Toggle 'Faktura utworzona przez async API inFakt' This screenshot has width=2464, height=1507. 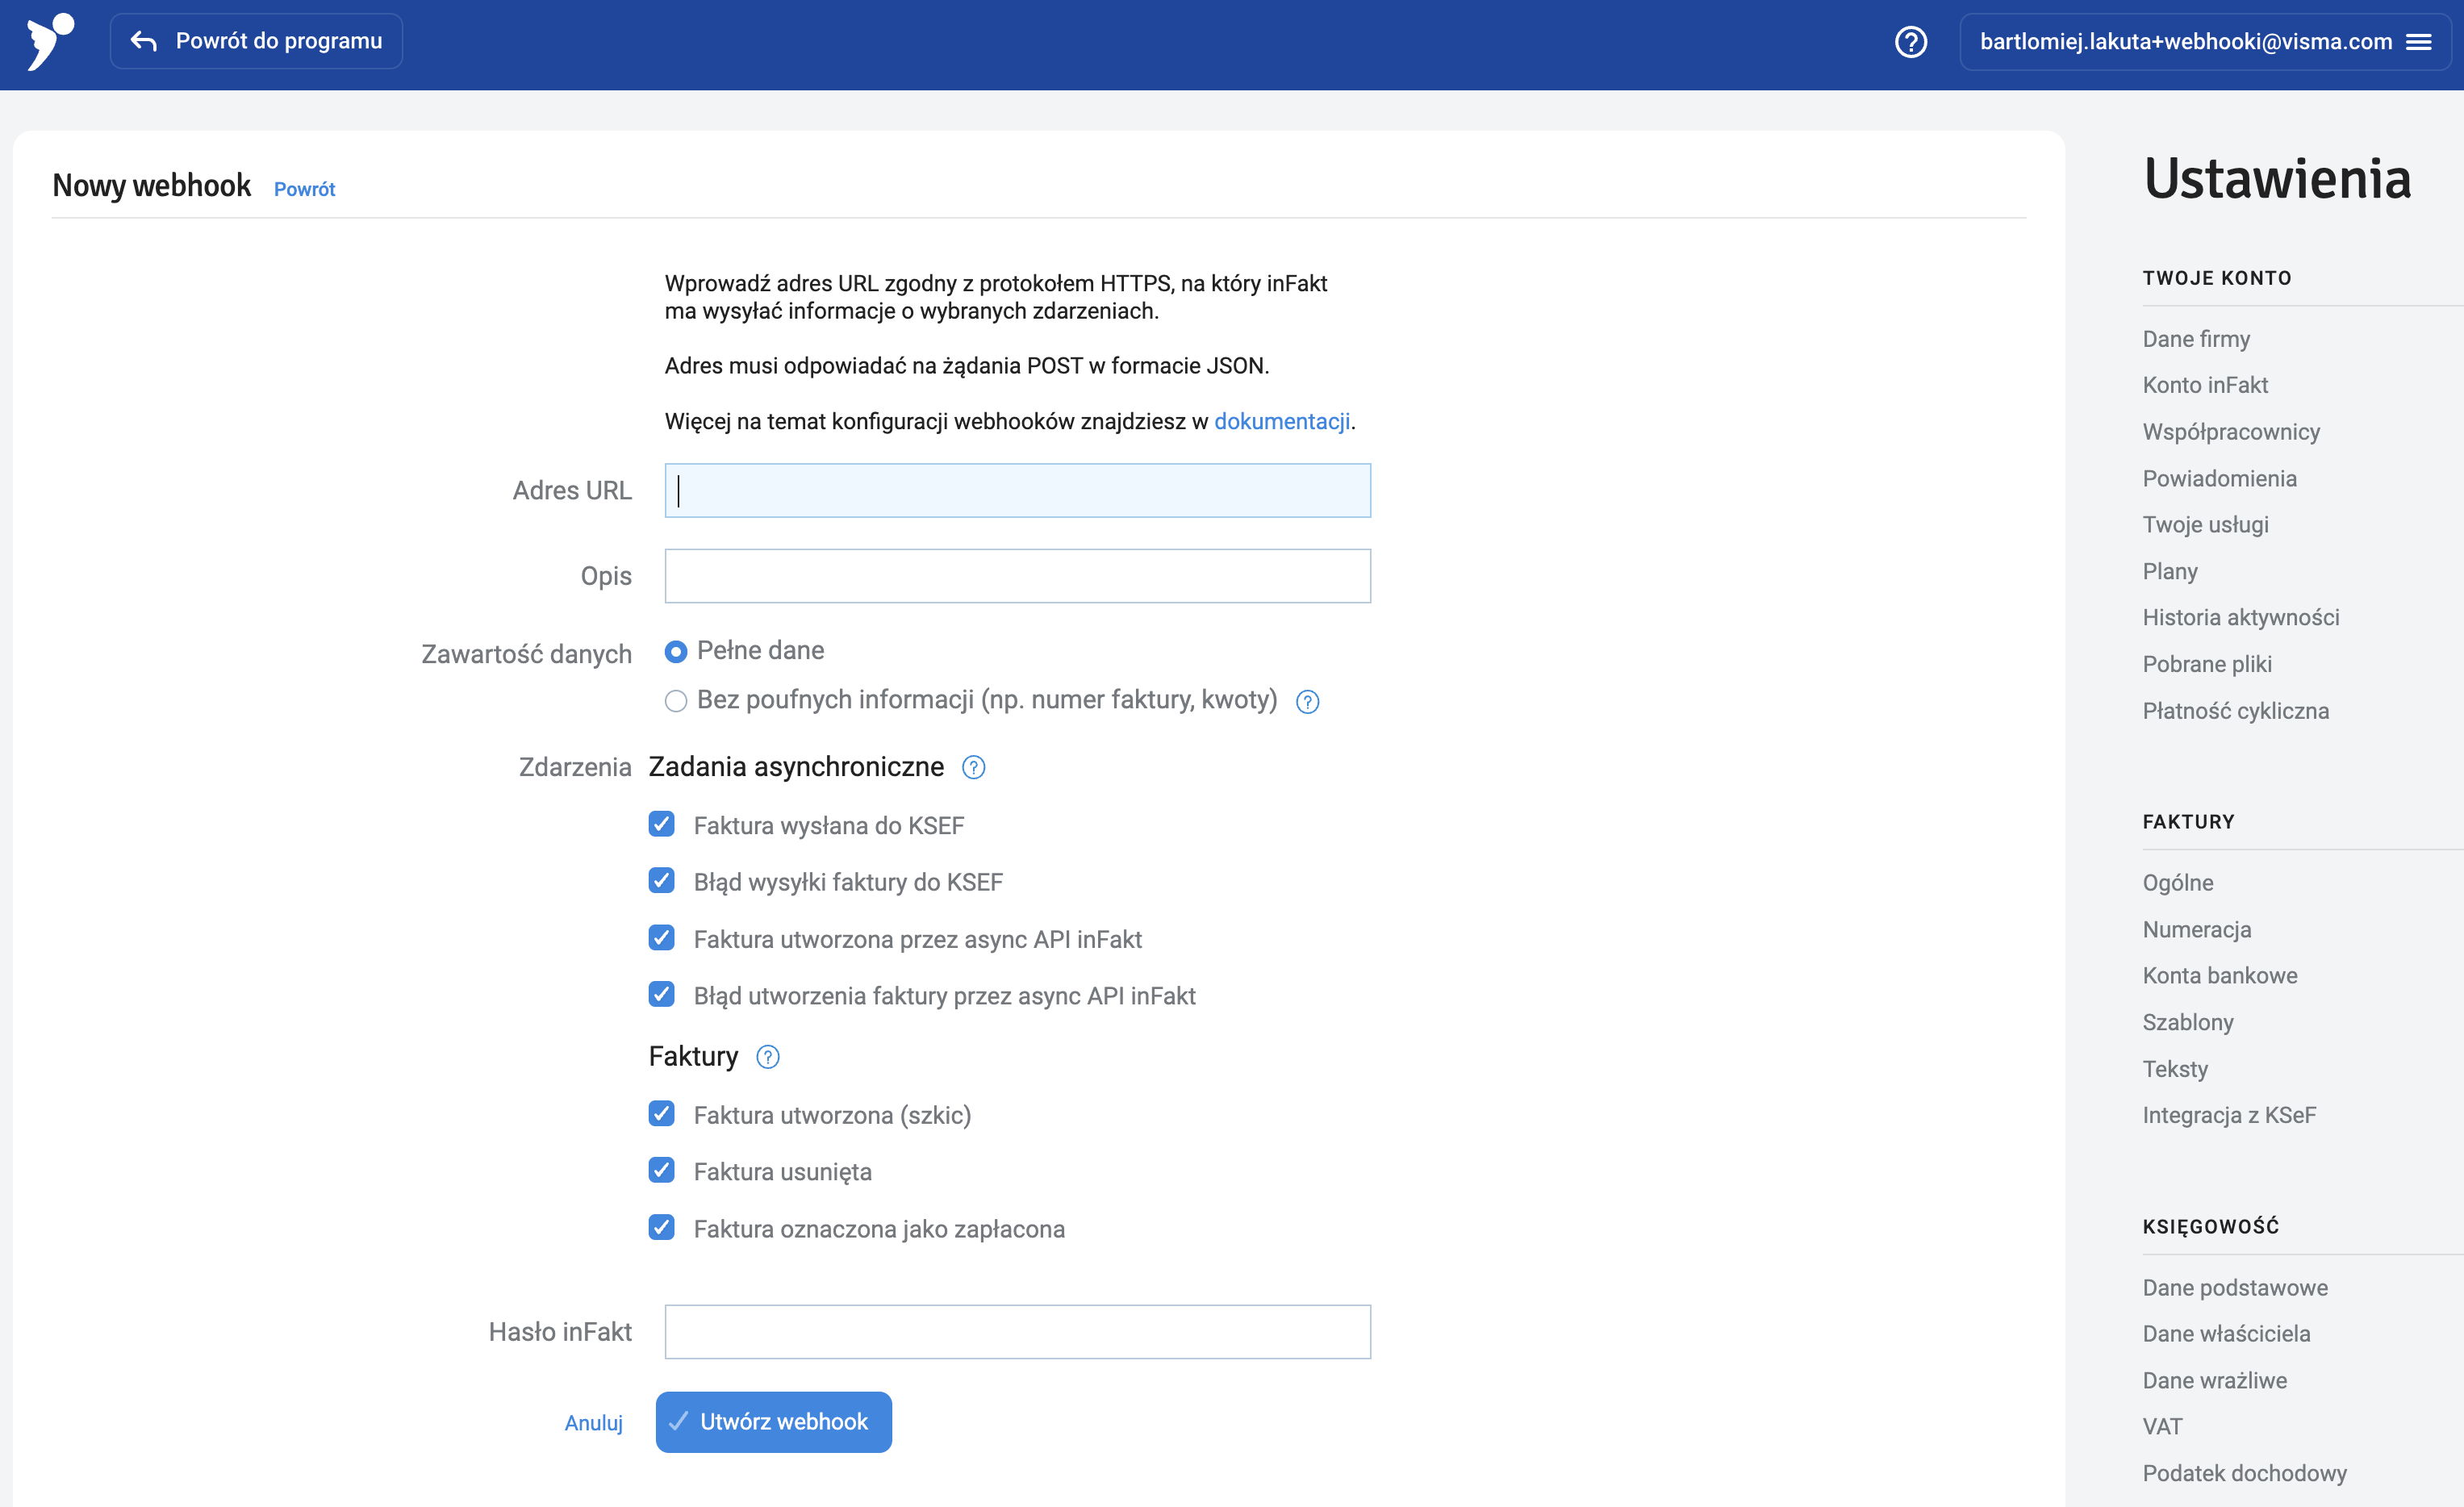(661, 938)
